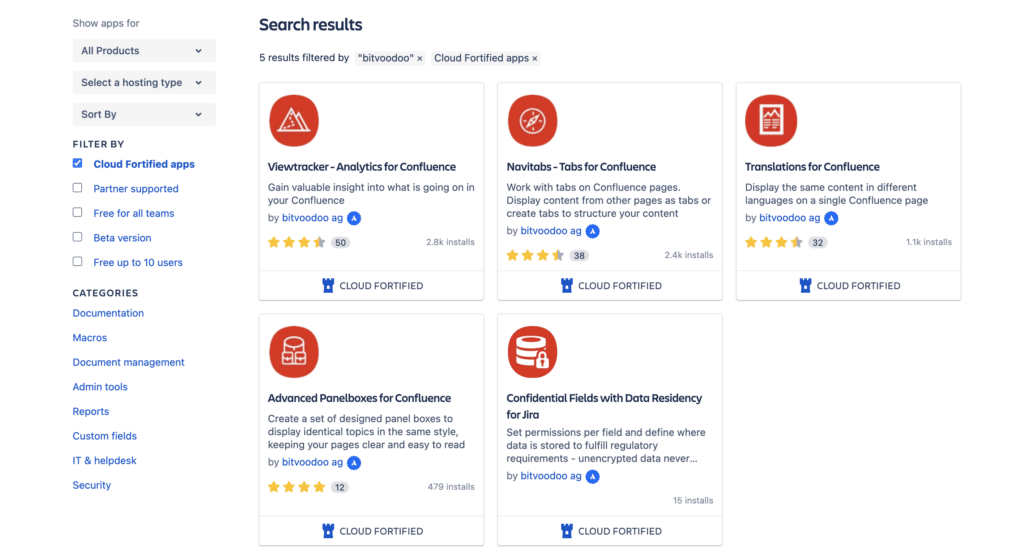Click the Atlassian partner badge next to Viewtracker vendor

tap(354, 218)
